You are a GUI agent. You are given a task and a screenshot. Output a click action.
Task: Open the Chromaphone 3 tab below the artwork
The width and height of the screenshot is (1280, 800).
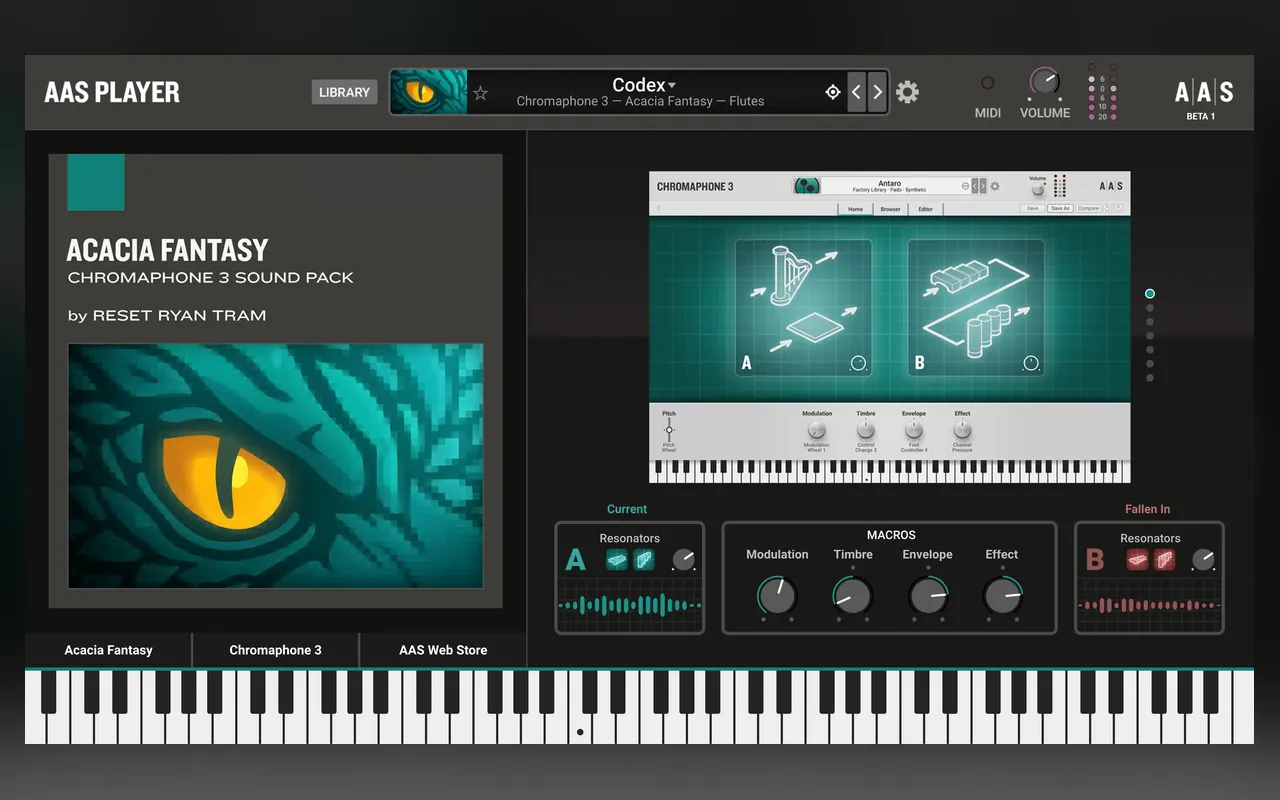pos(275,650)
